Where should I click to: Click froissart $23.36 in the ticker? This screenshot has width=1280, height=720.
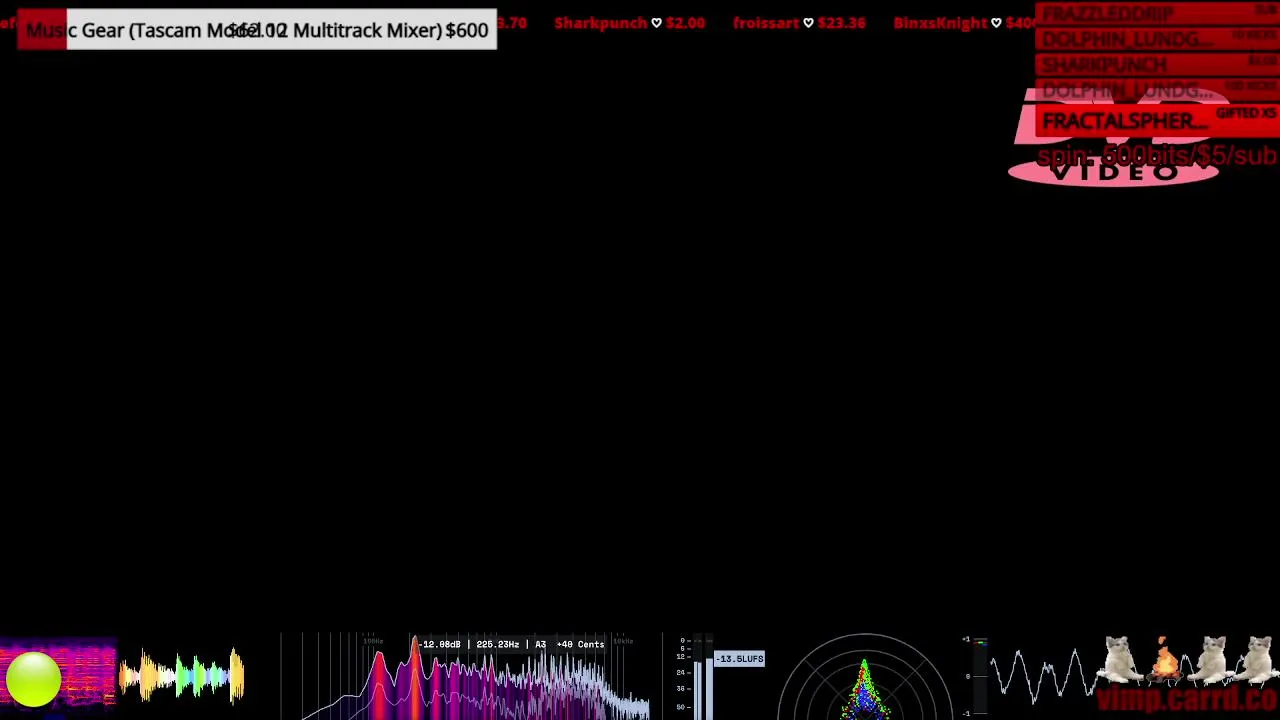(x=799, y=23)
